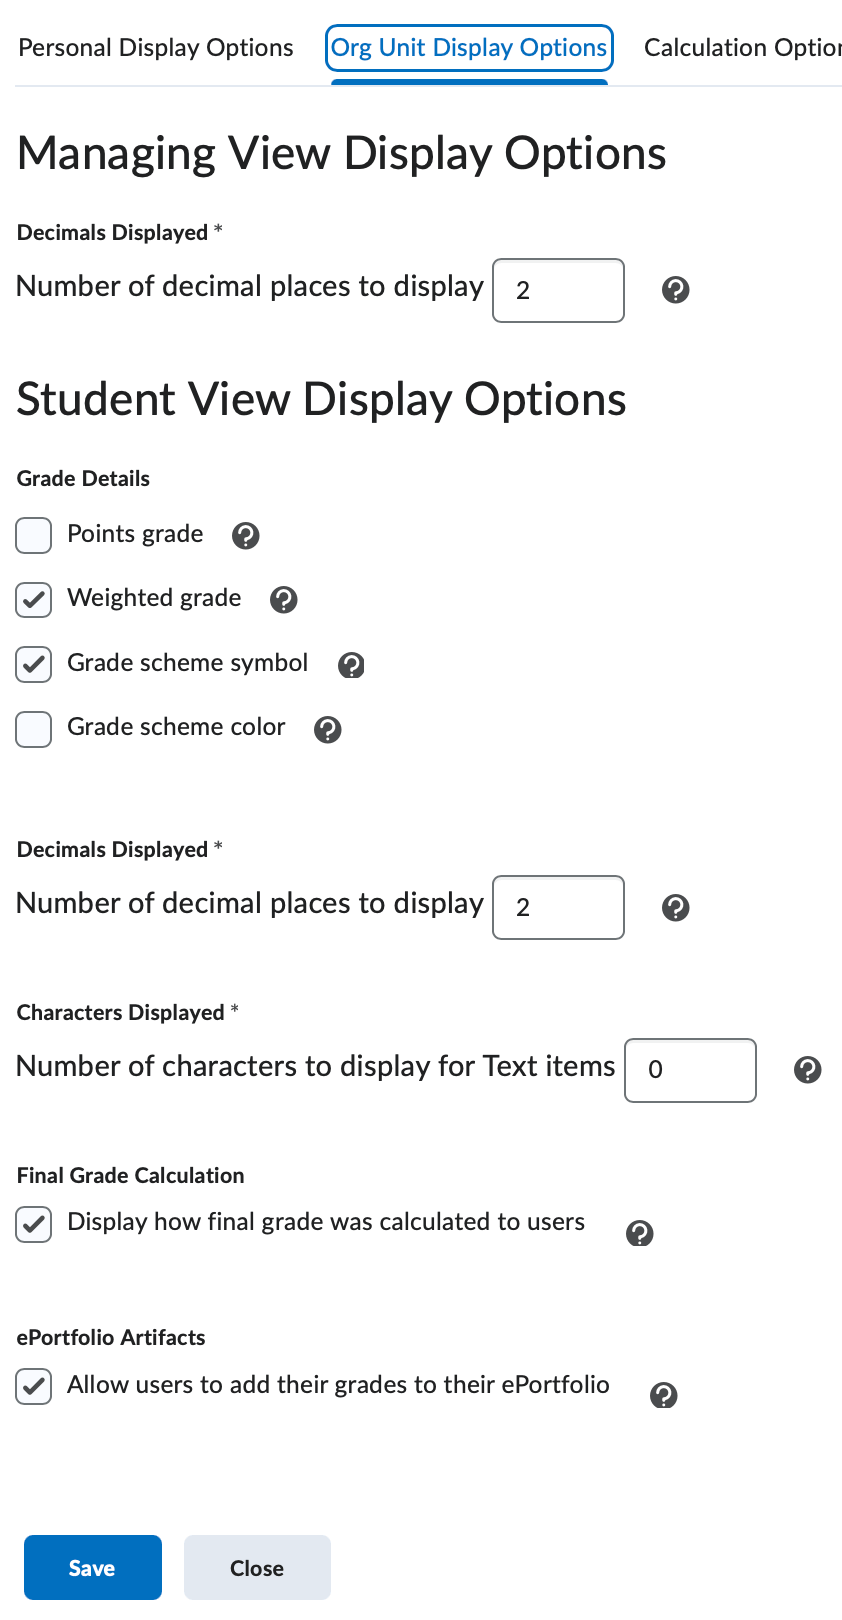Enable the Points grade checkbox
This screenshot has height=1620, width=842.
(33, 536)
